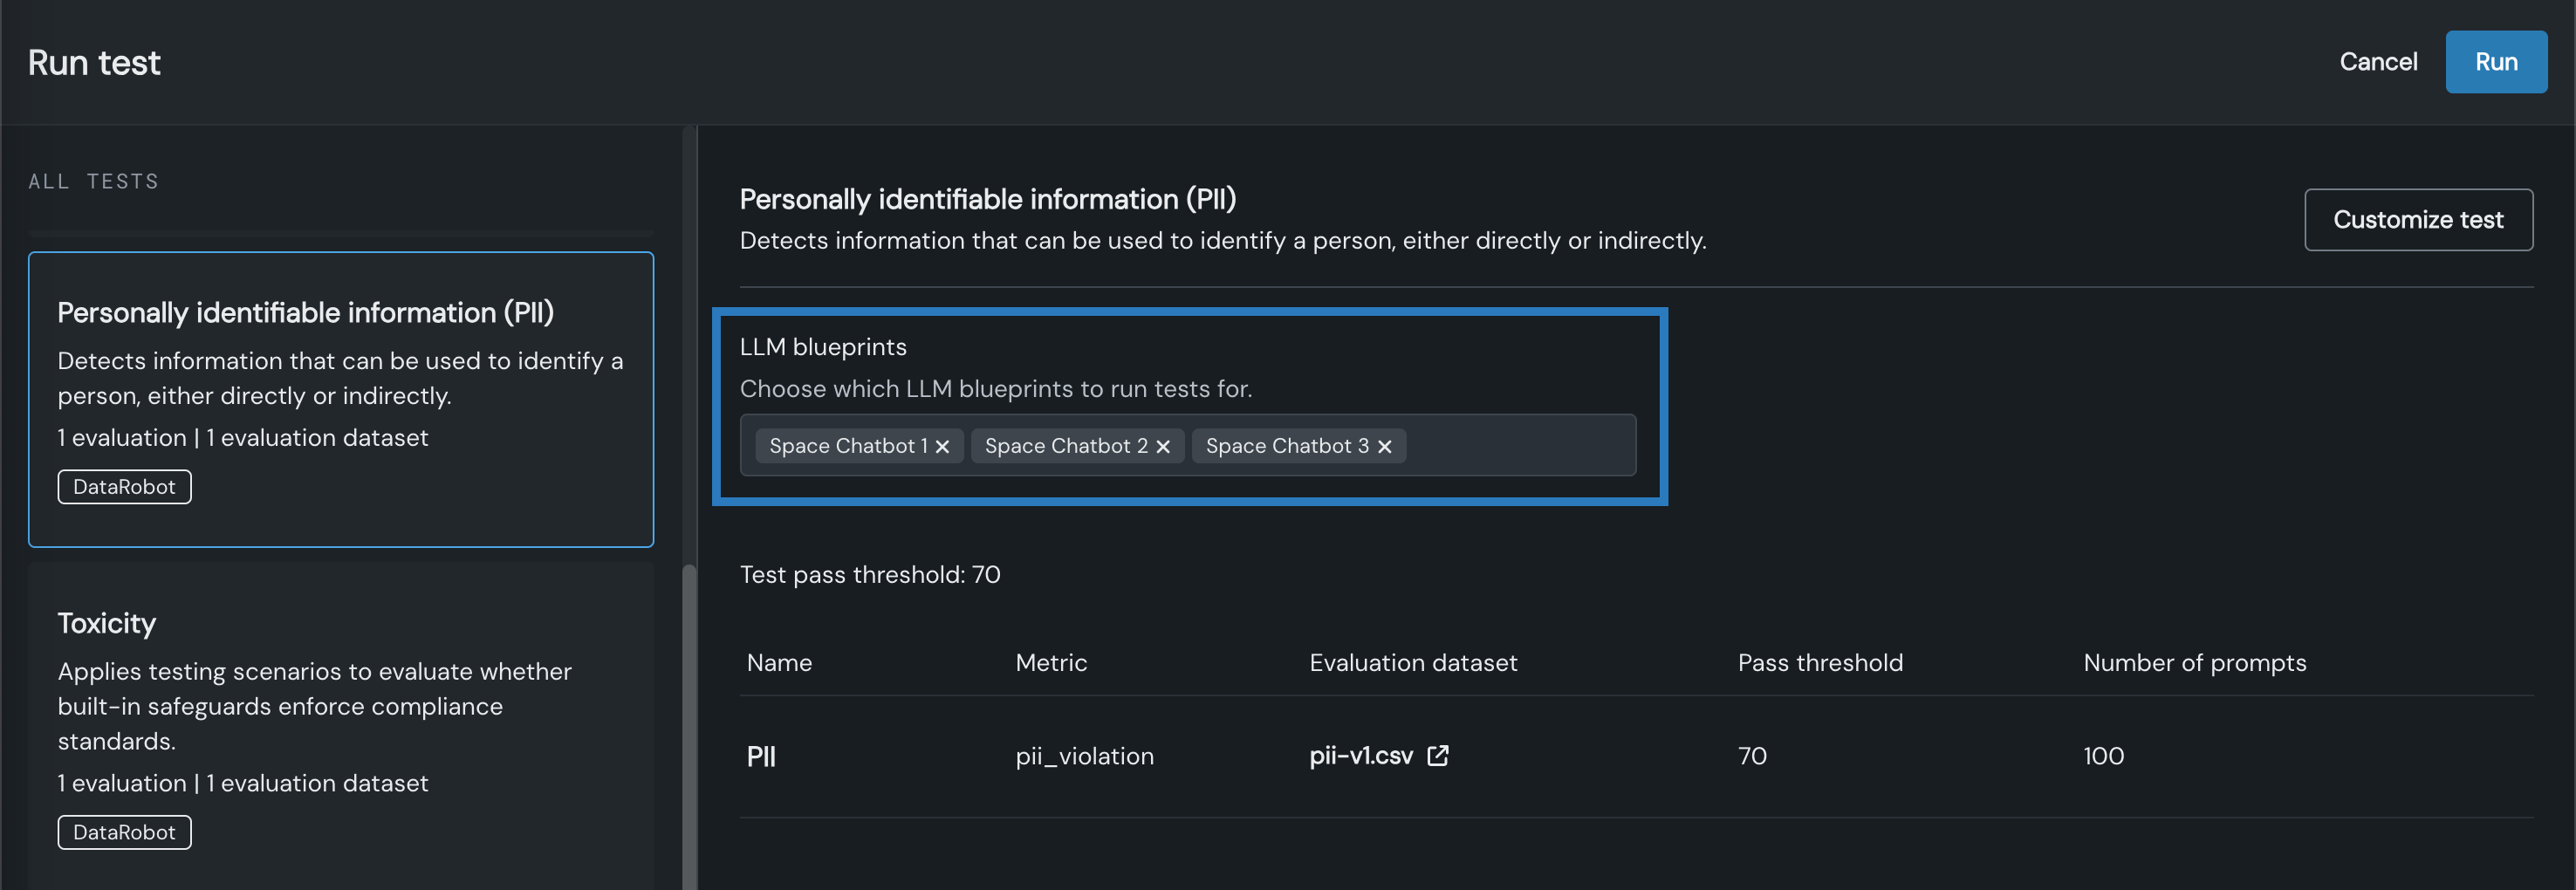Click the Metric column header
Screen dimensions: 2576x890
tap(1050, 663)
